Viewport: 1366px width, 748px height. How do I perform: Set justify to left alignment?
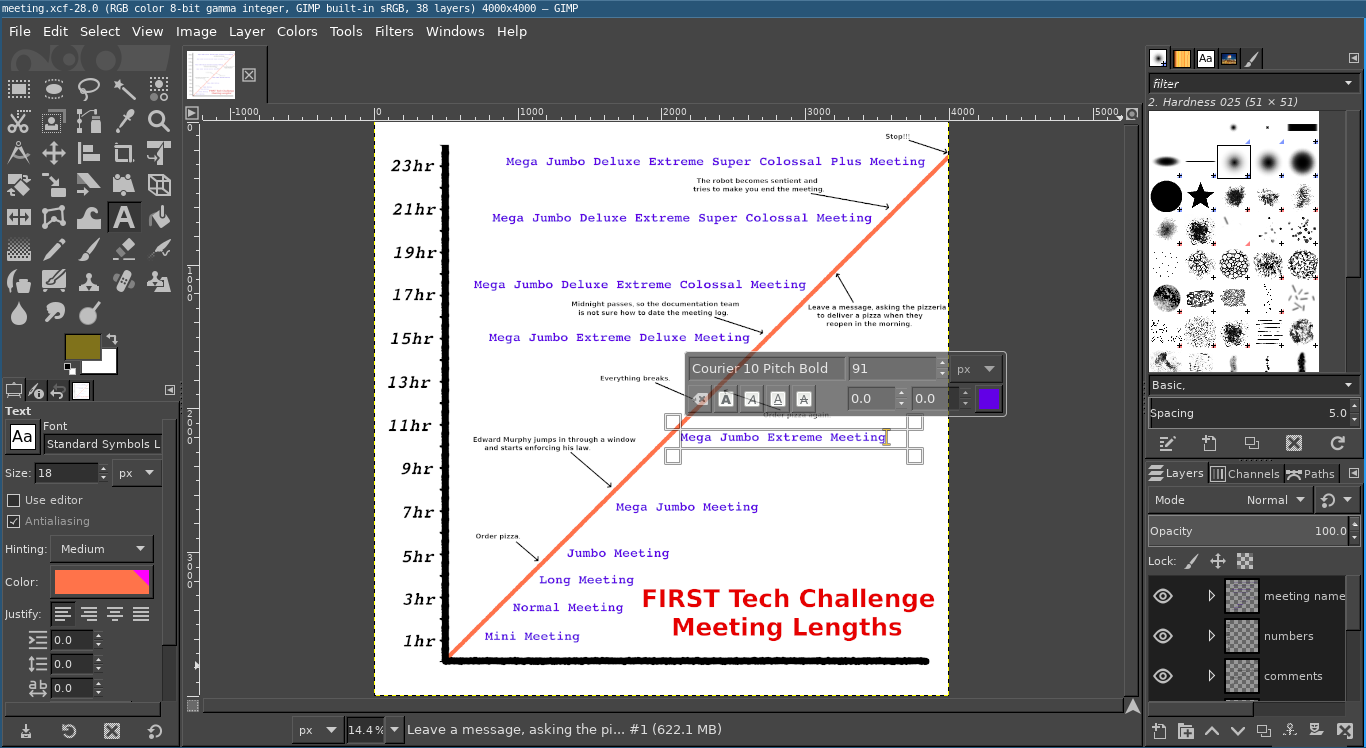(x=63, y=614)
